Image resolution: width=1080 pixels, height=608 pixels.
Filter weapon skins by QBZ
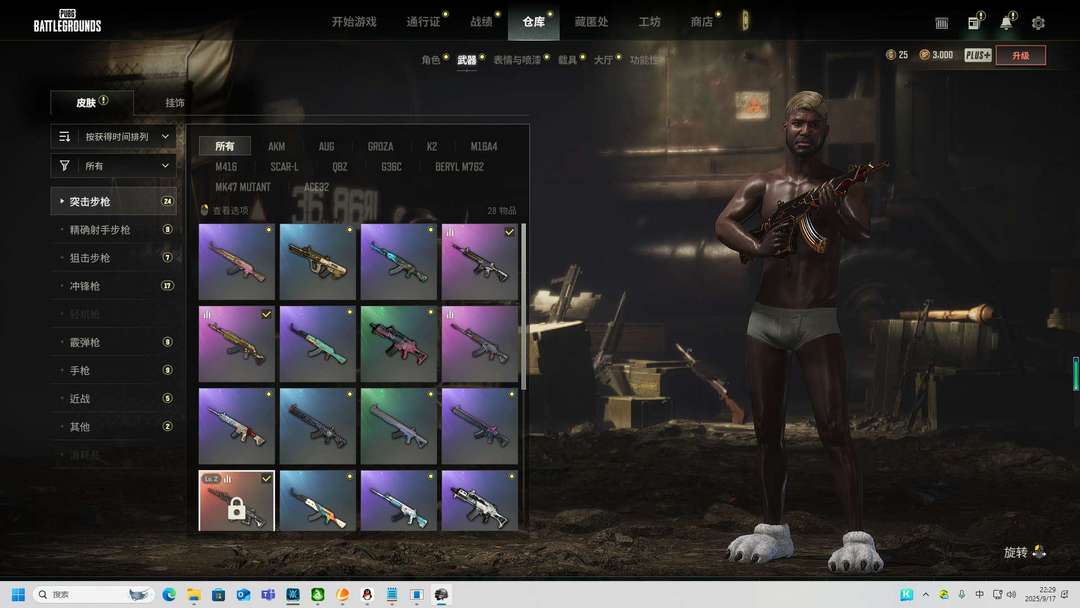click(x=340, y=167)
